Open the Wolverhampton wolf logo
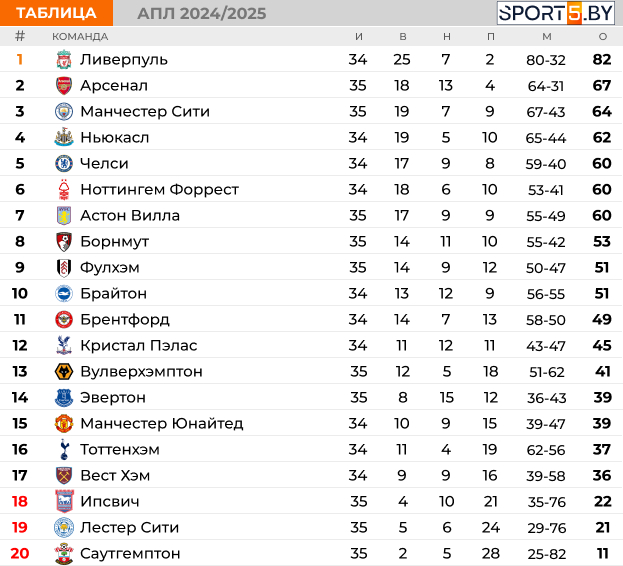The height and width of the screenshot is (566, 623). pos(64,371)
